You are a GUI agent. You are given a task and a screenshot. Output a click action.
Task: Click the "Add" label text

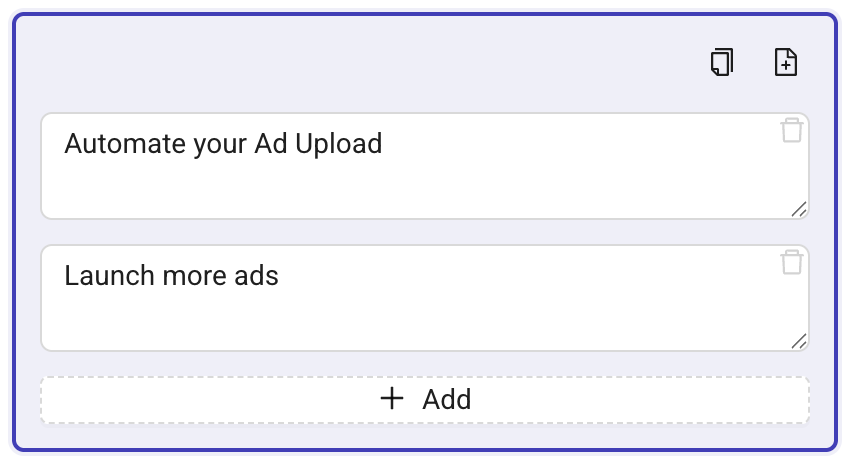pos(446,400)
